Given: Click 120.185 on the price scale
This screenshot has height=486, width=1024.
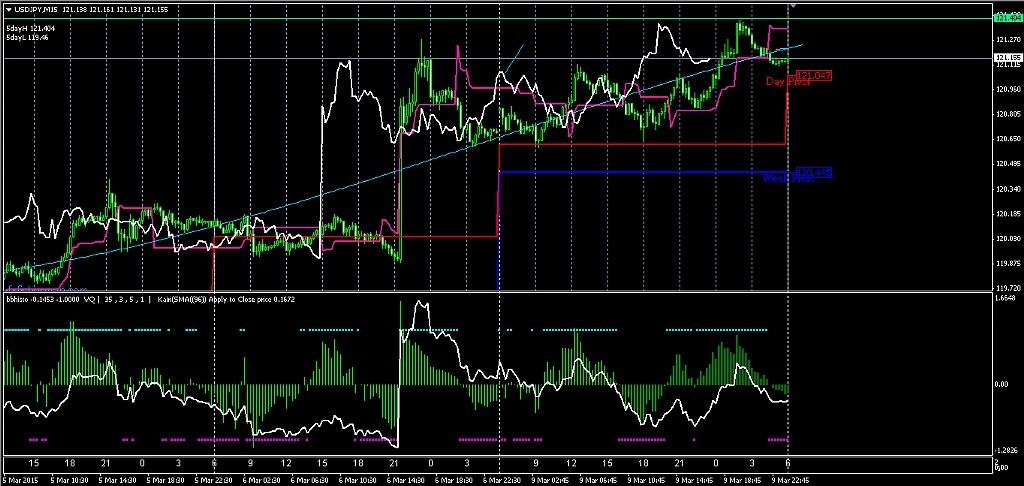Looking at the screenshot, I should (x=1006, y=214).
